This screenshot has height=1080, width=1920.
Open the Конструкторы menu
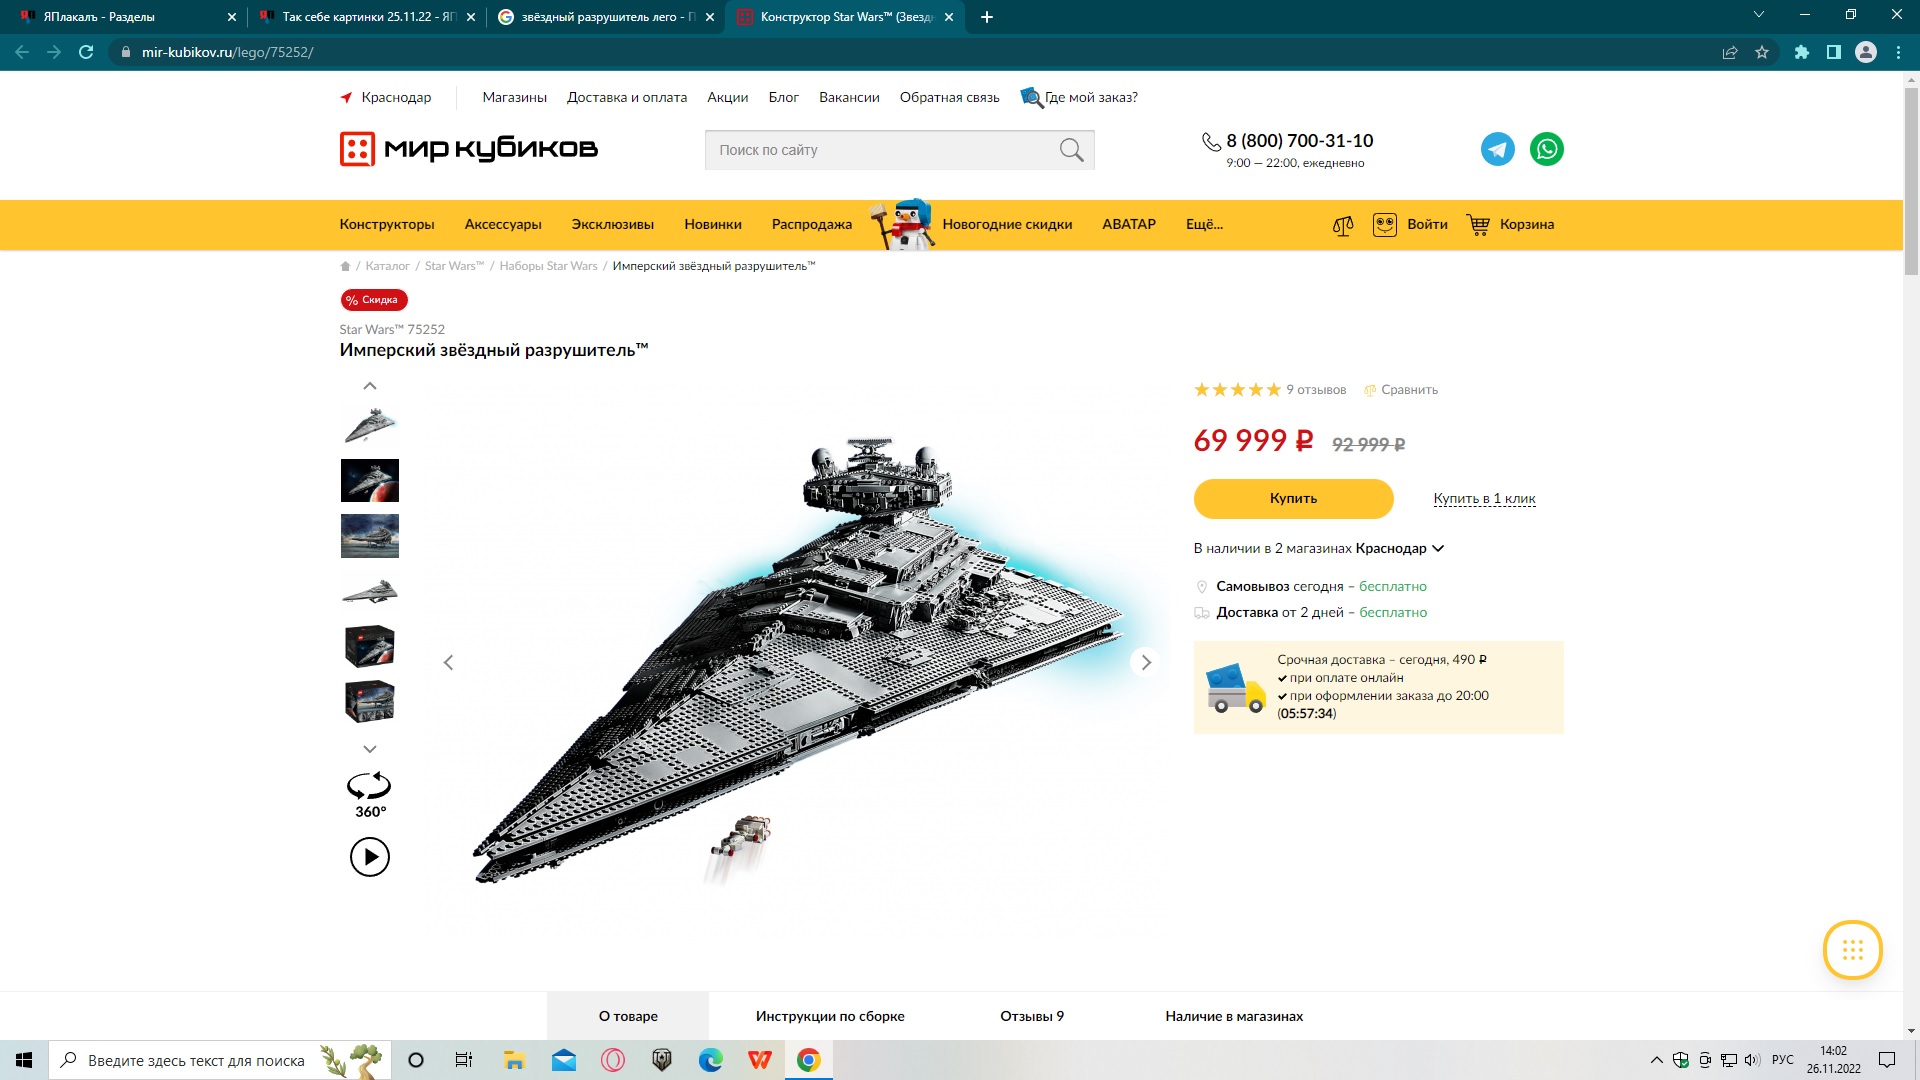coord(387,225)
